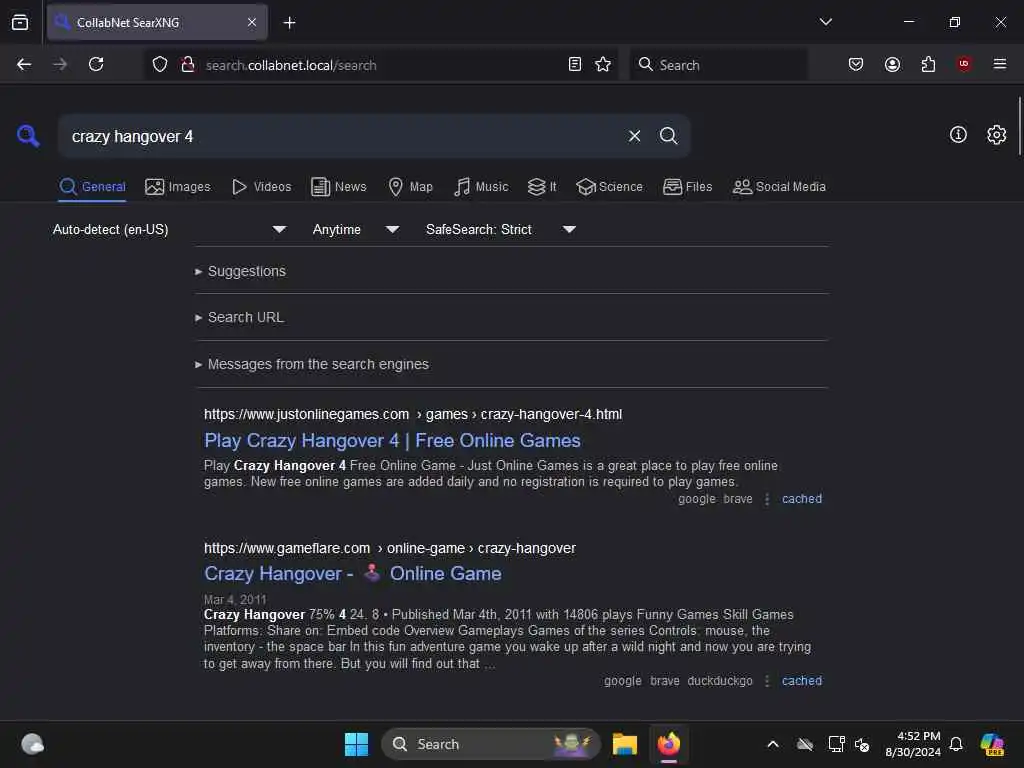The width and height of the screenshot is (1024, 768).
Task: Open the notifications bell in taskbar
Action: coord(956,744)
